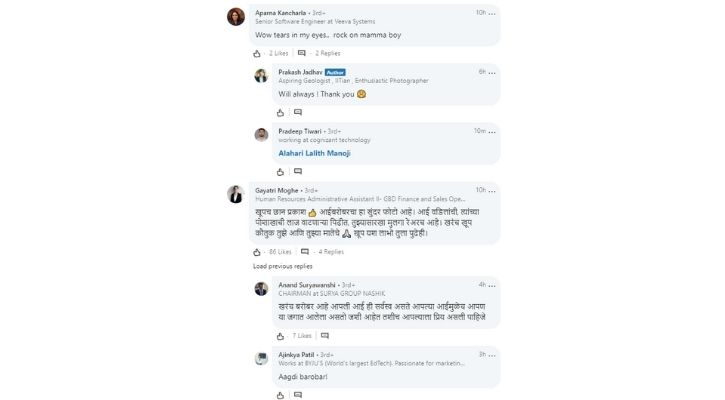Click reply icon under Gayatri Moghe's comment
The image size is (725, 400).
tap(305, 252)
